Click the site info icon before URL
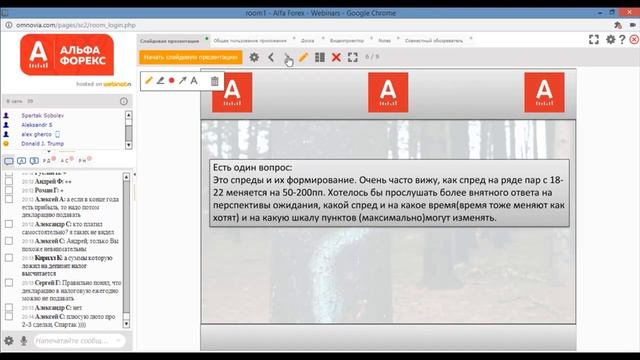 9,25
